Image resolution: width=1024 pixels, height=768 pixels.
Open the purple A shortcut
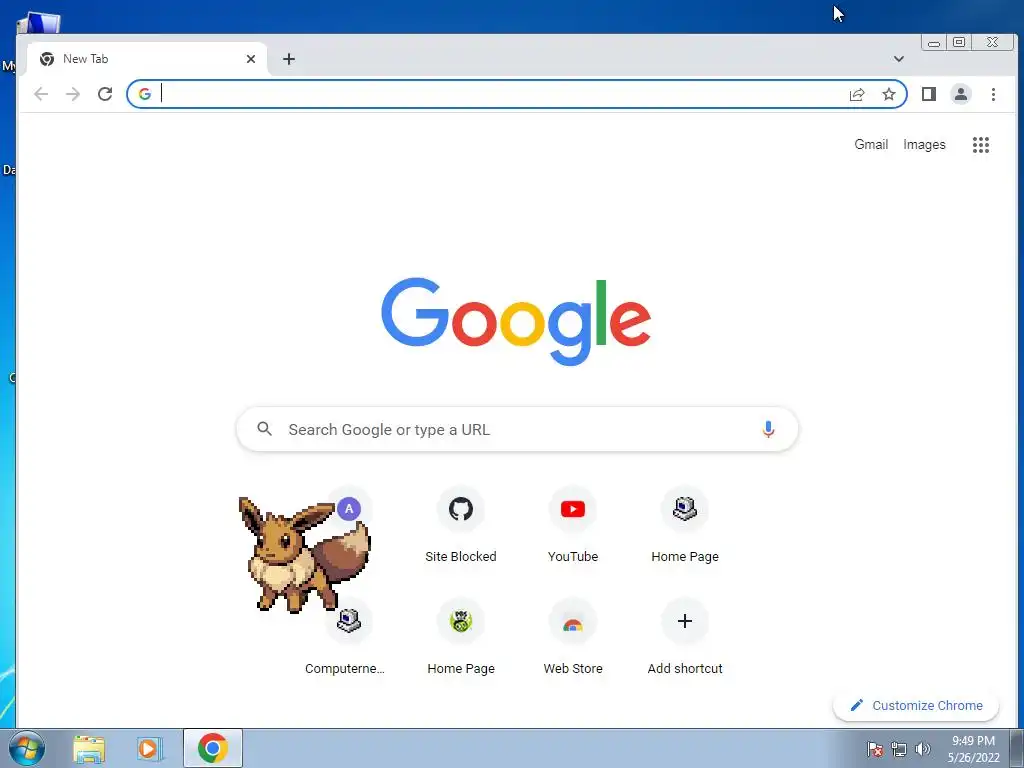pos(349,509)
